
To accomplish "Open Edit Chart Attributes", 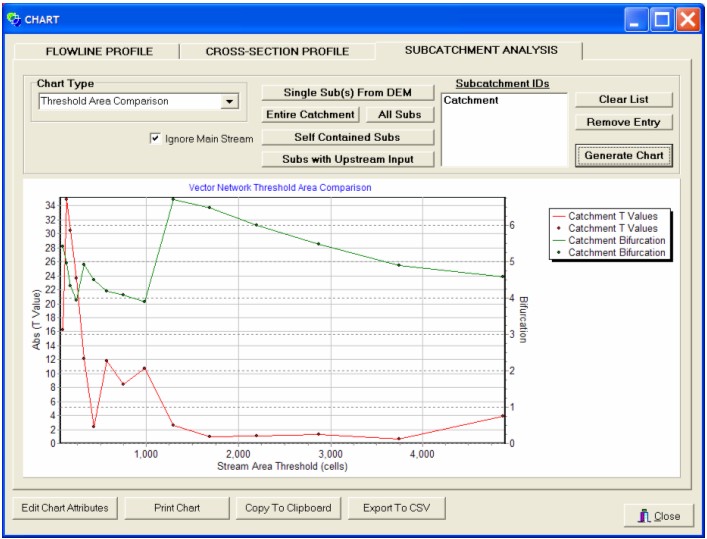I will tap(66, 508).
